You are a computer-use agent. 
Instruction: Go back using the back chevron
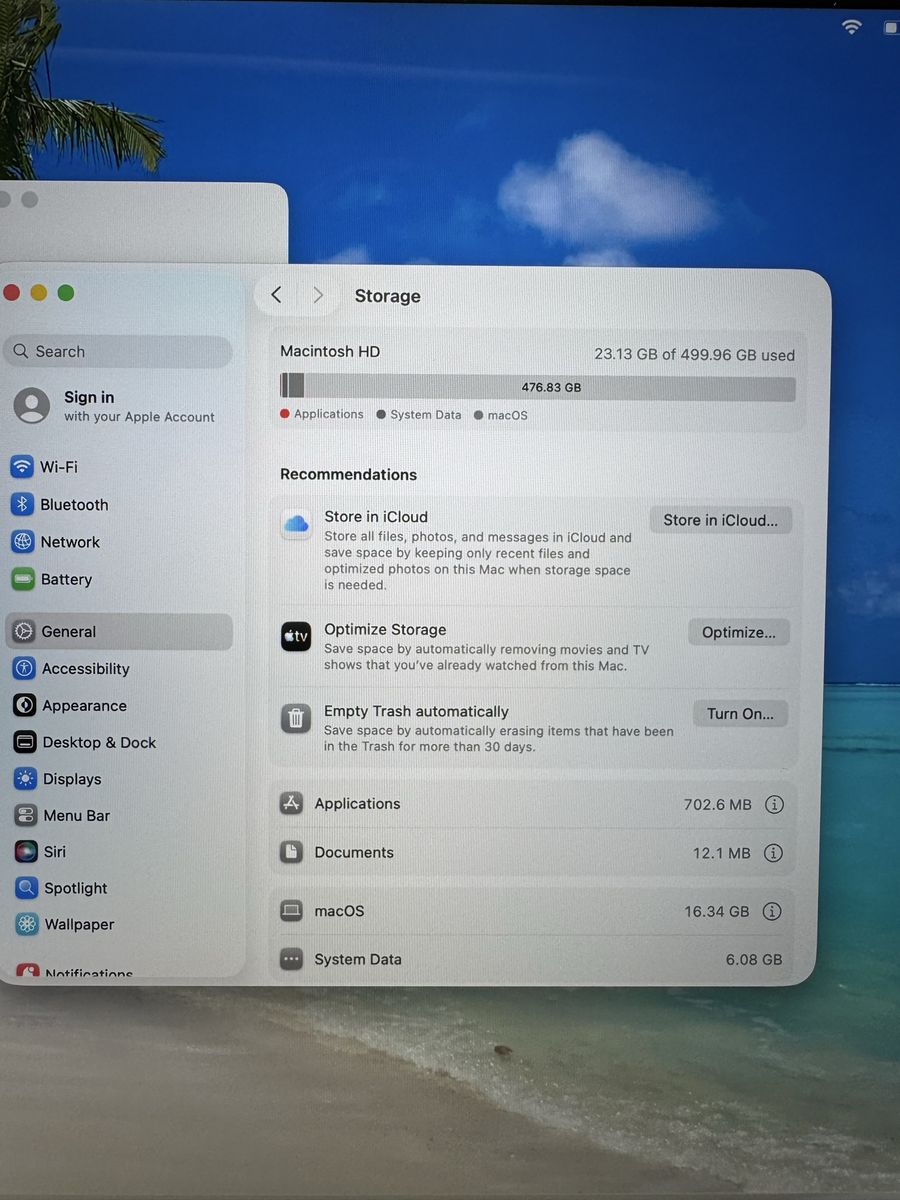[277, 295]
